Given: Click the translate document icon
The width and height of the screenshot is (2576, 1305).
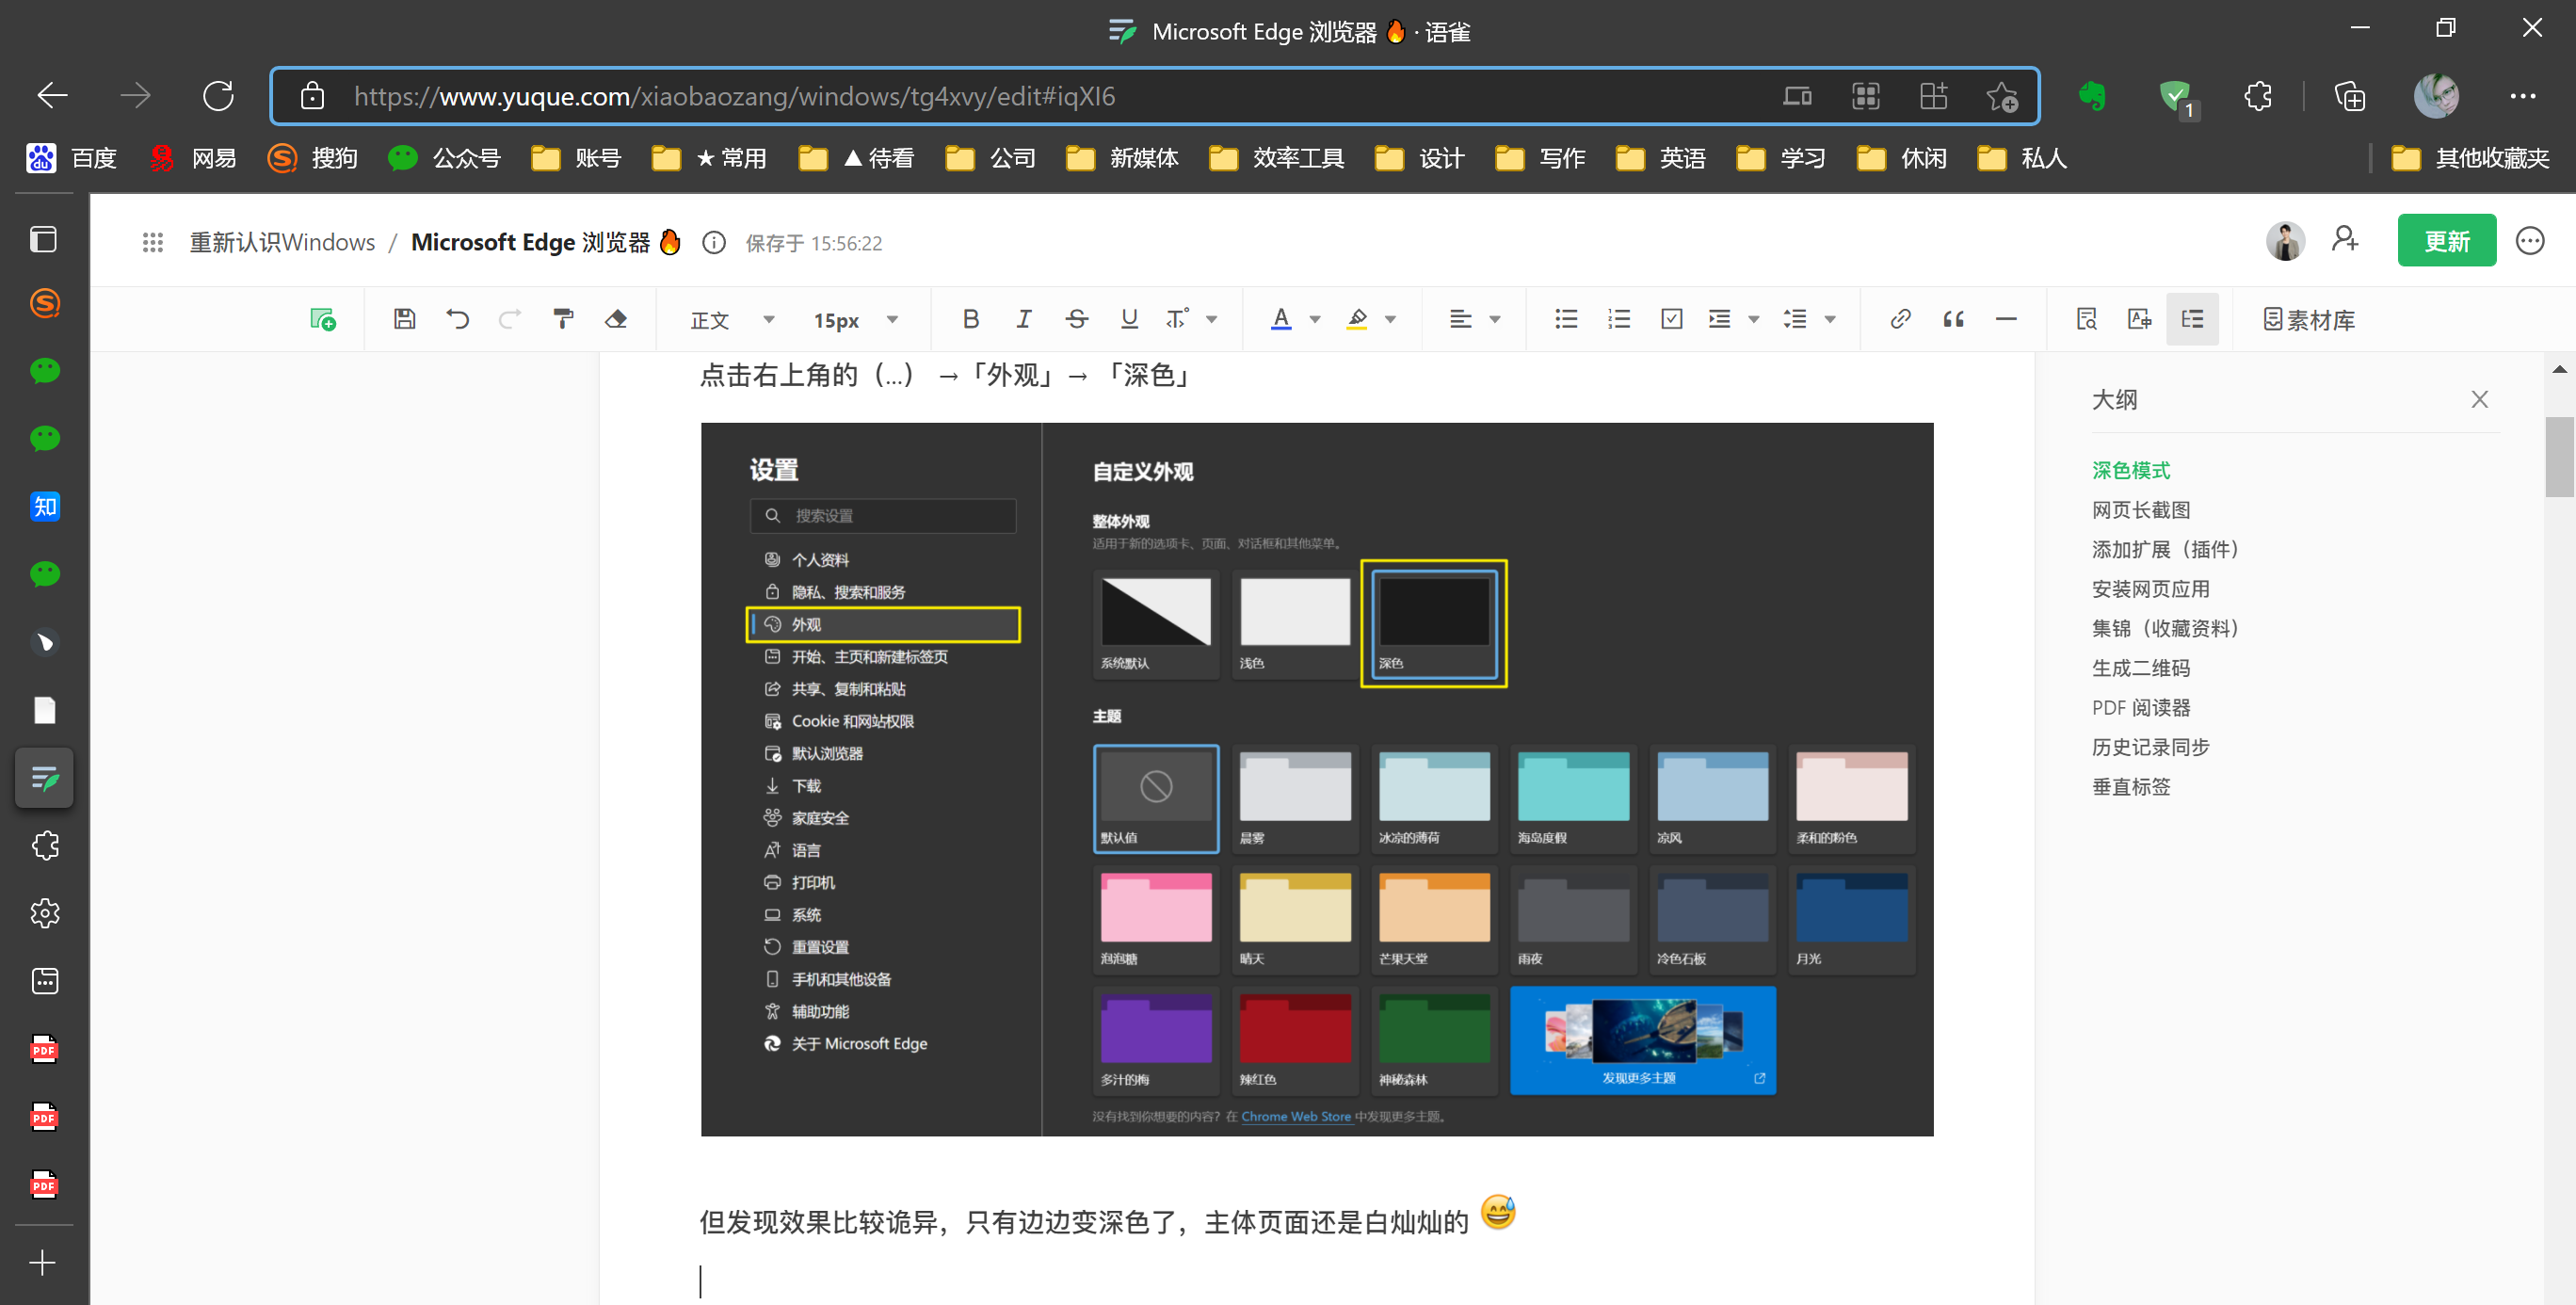Looking at the screenshot, I should pos(2139,320).
